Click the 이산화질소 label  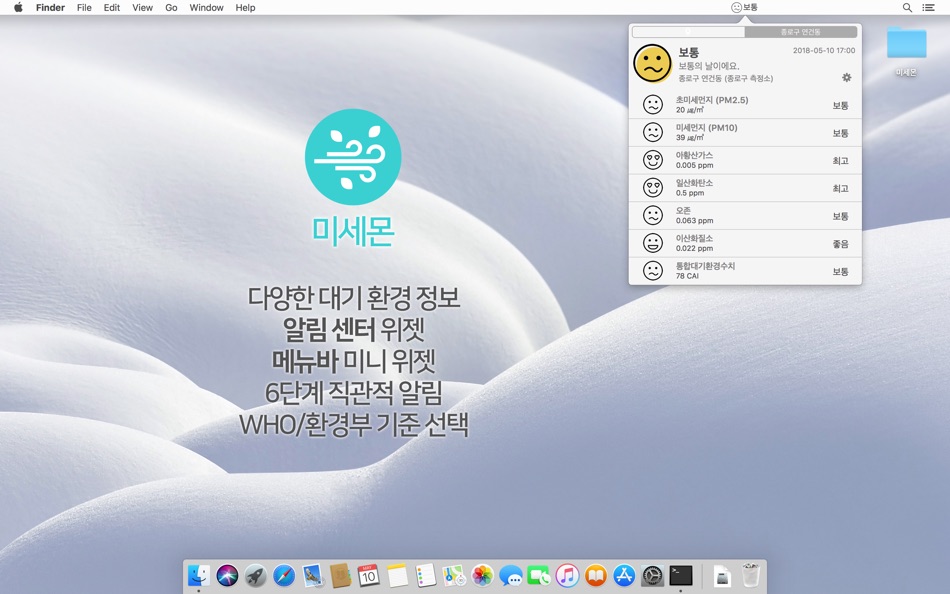coord(694,238)
